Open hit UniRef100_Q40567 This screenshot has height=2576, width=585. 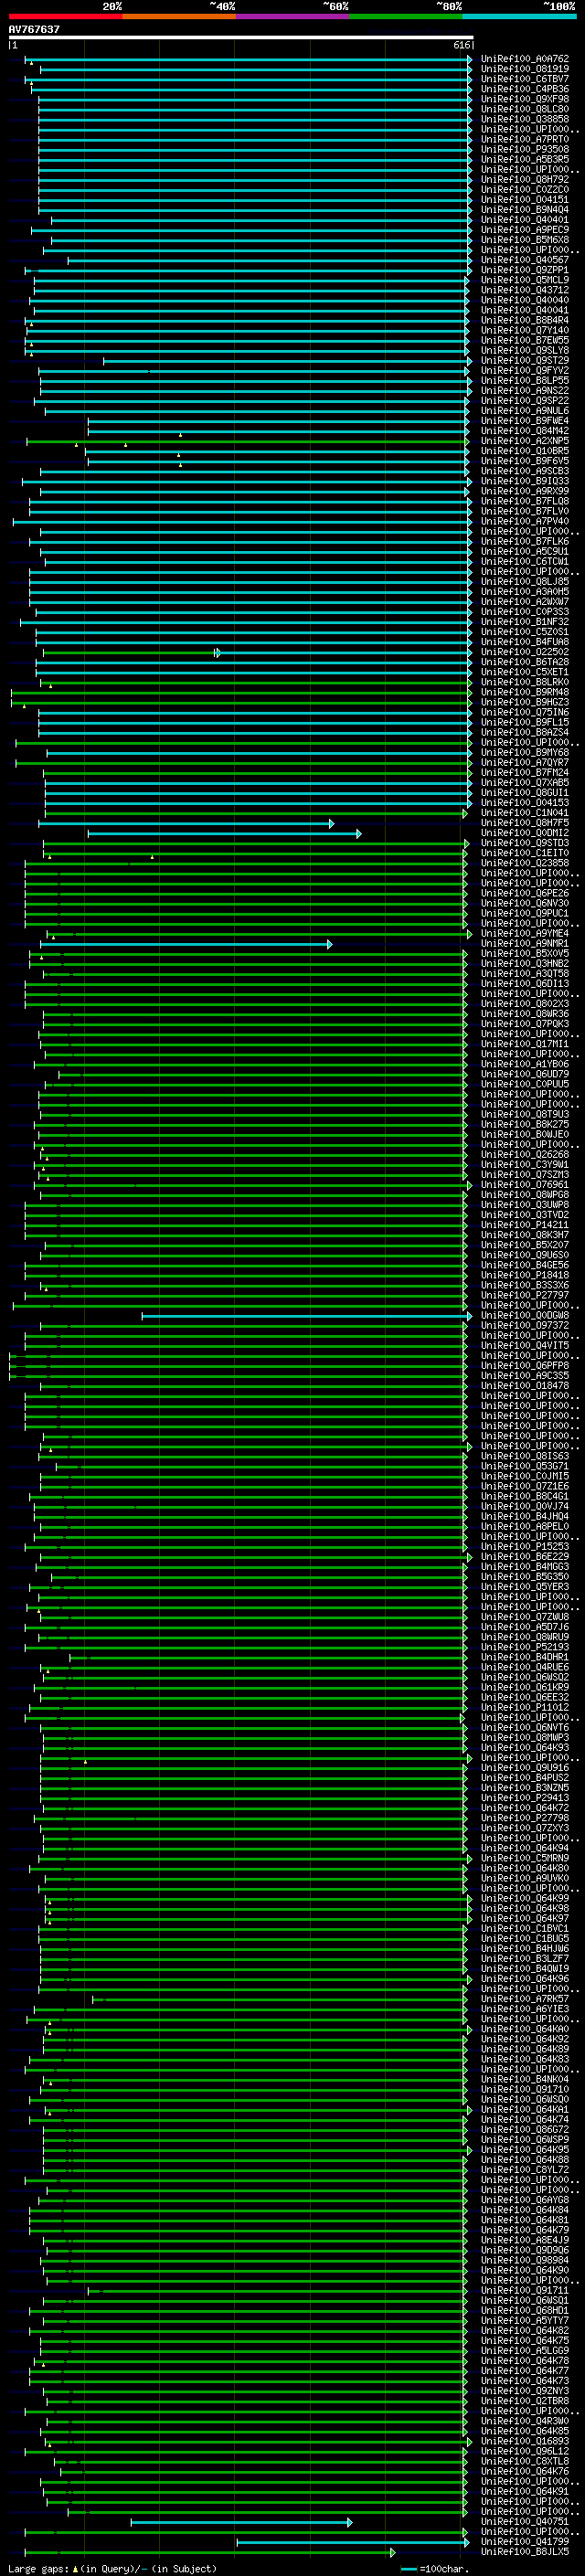pos(525,260)
